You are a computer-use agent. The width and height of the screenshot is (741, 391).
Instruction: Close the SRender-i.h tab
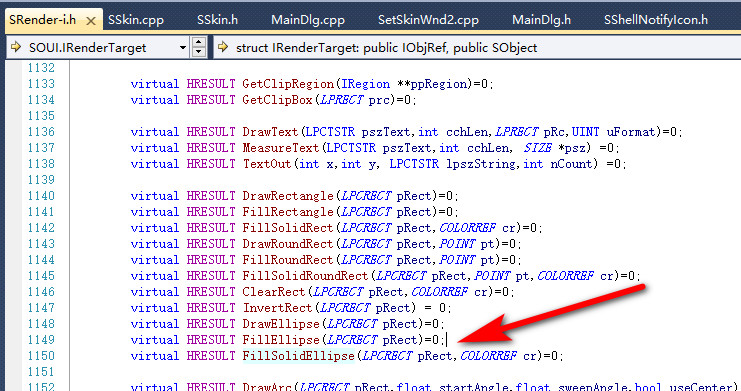click(x=91, y=21)
